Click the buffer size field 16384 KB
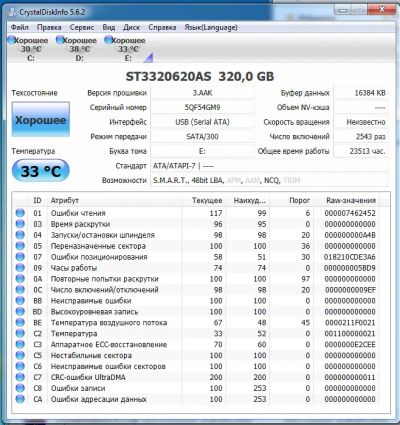Screen dimensions: 400x425 (x=361, y=93)
